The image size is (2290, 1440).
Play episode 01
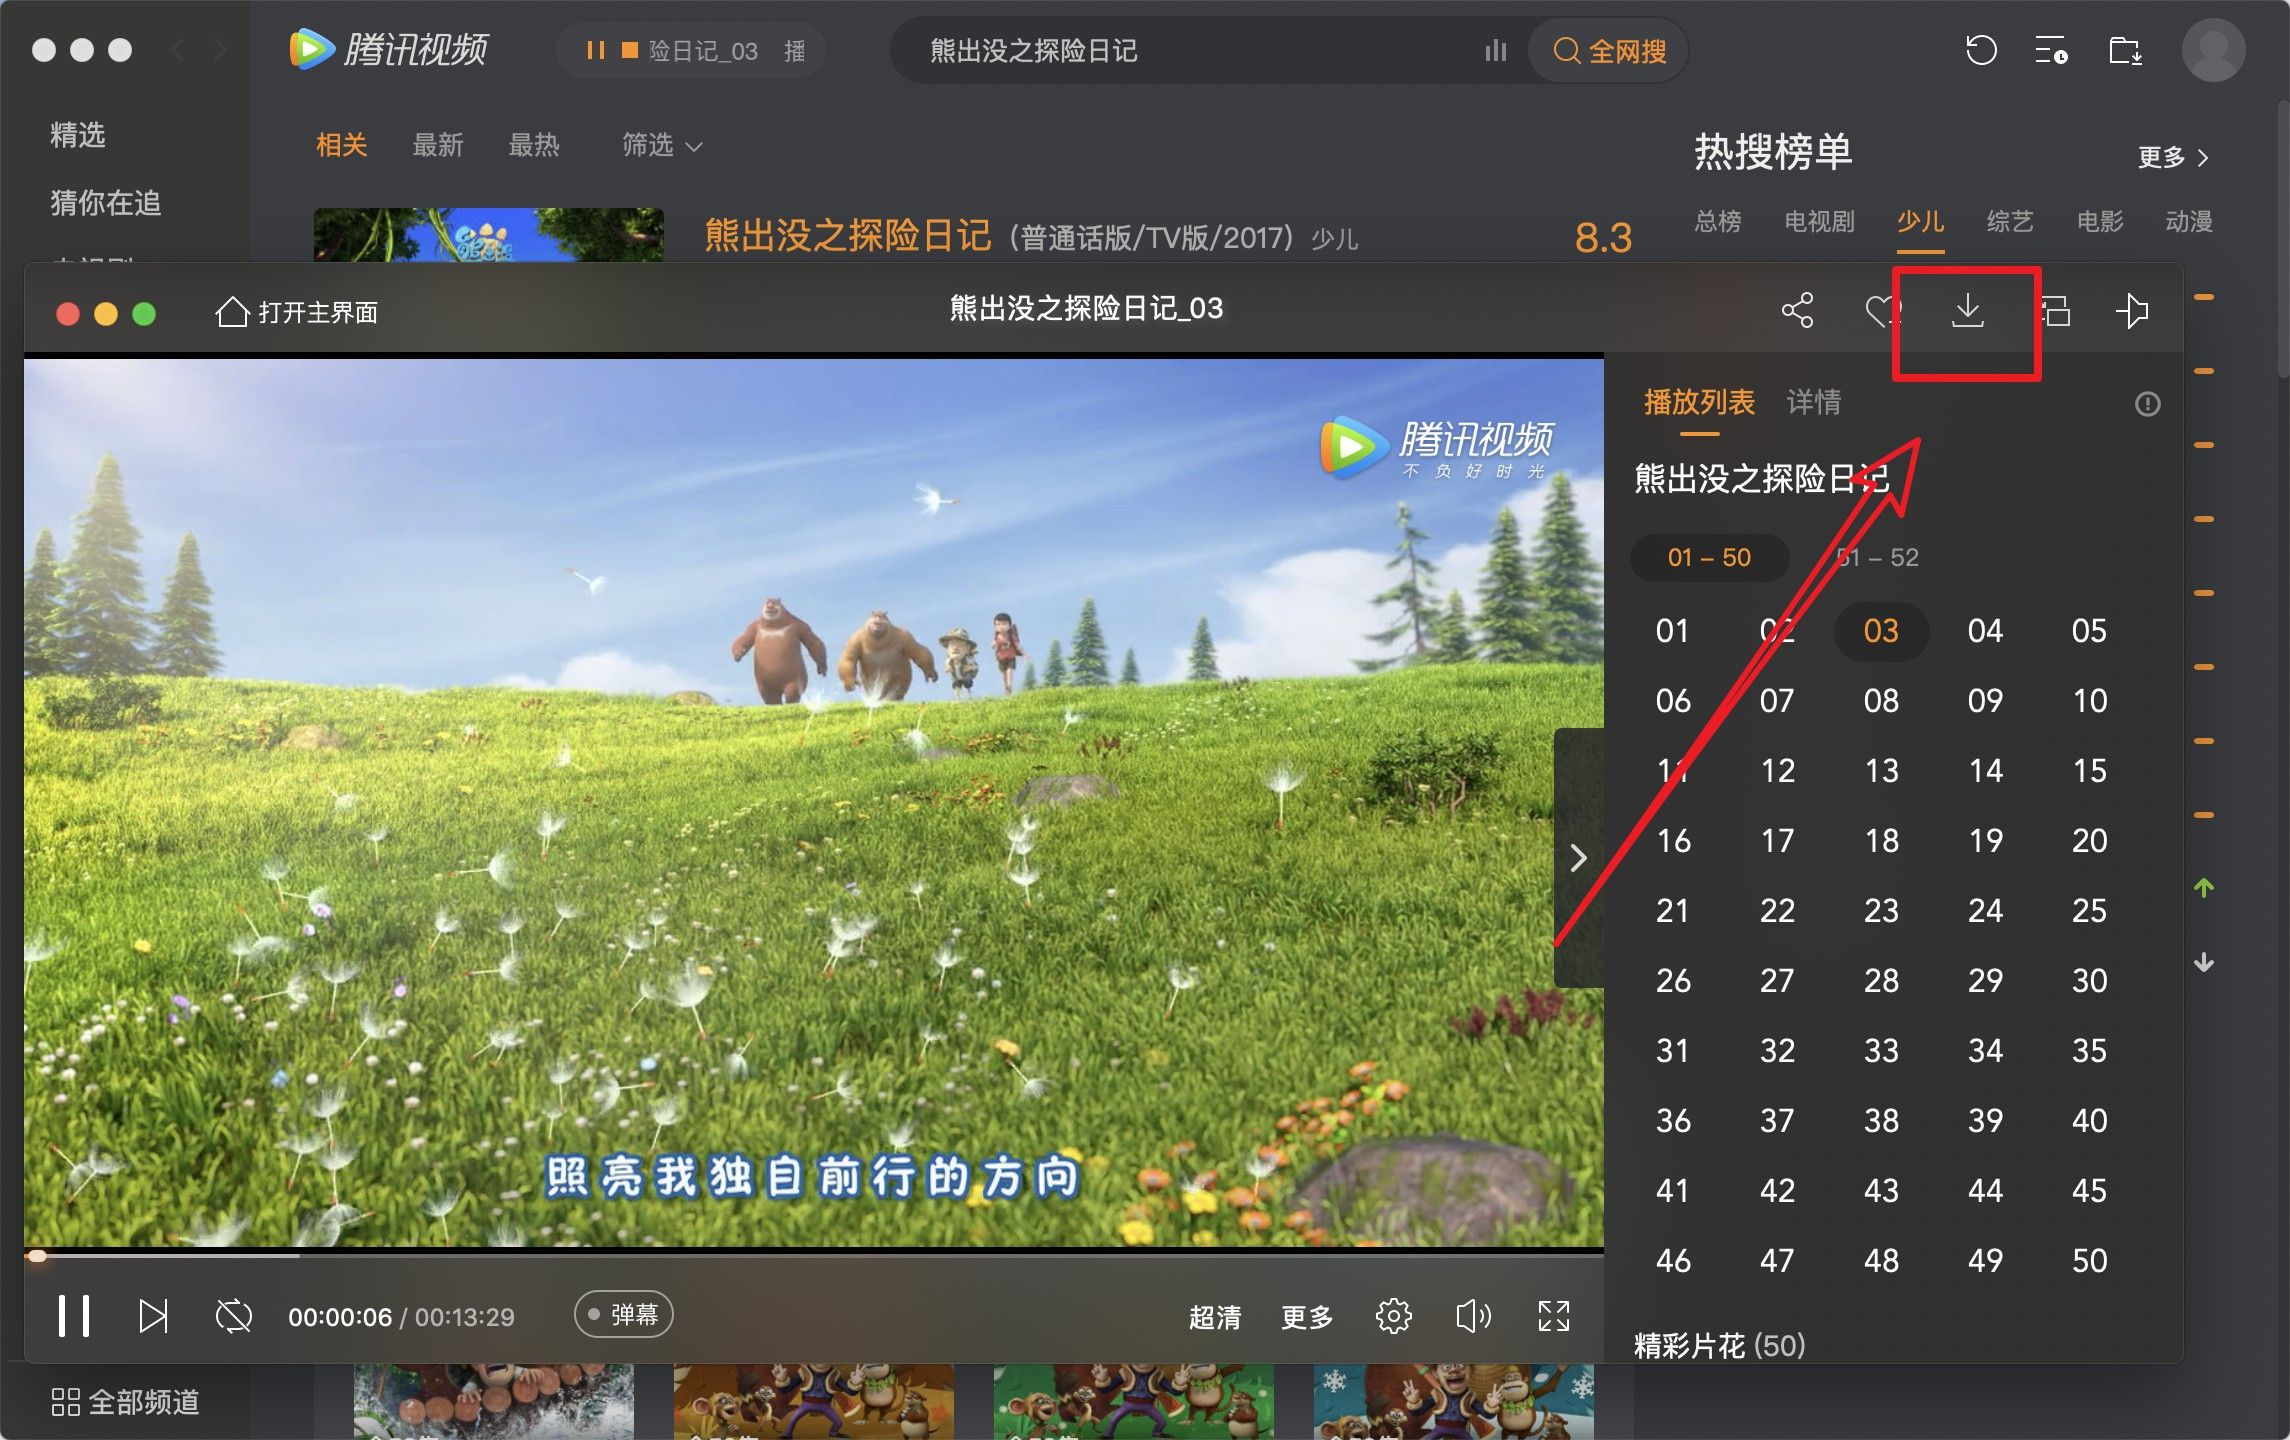click(1672, 631)
